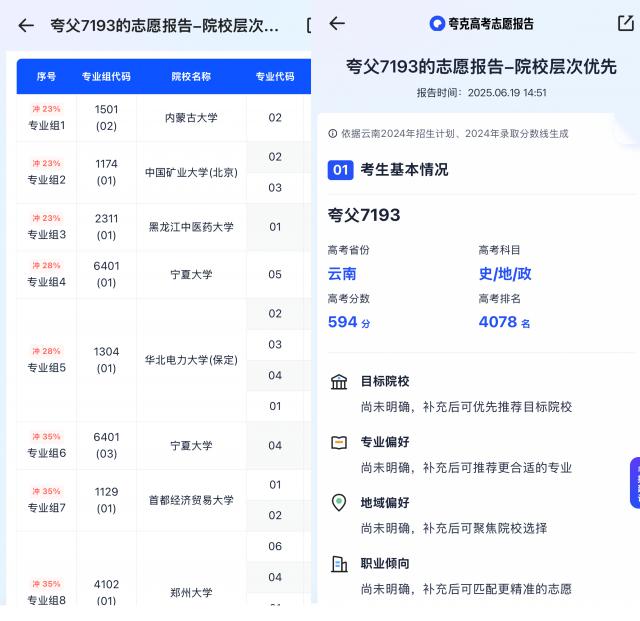Select the 华北电力大学(保定) cell

(191, 360)
